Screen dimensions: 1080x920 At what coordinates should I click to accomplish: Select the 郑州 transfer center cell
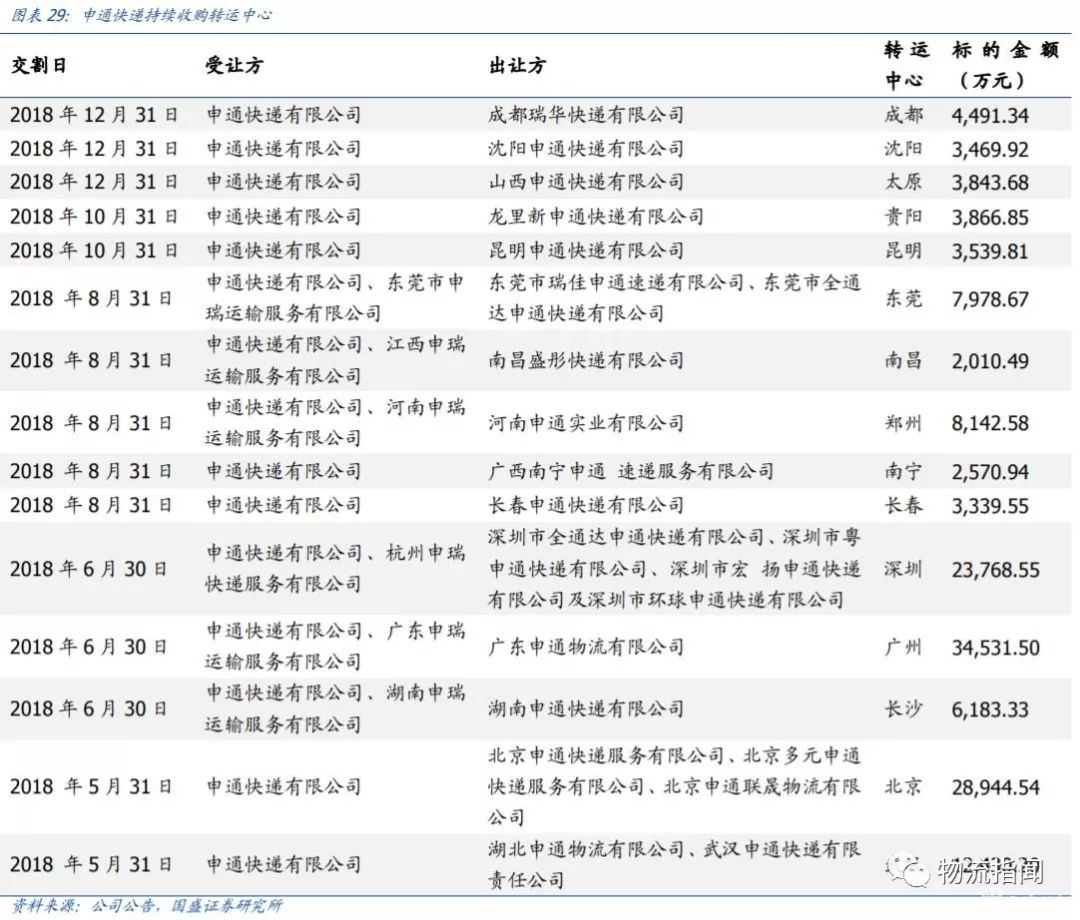click(x=903, y=423)
